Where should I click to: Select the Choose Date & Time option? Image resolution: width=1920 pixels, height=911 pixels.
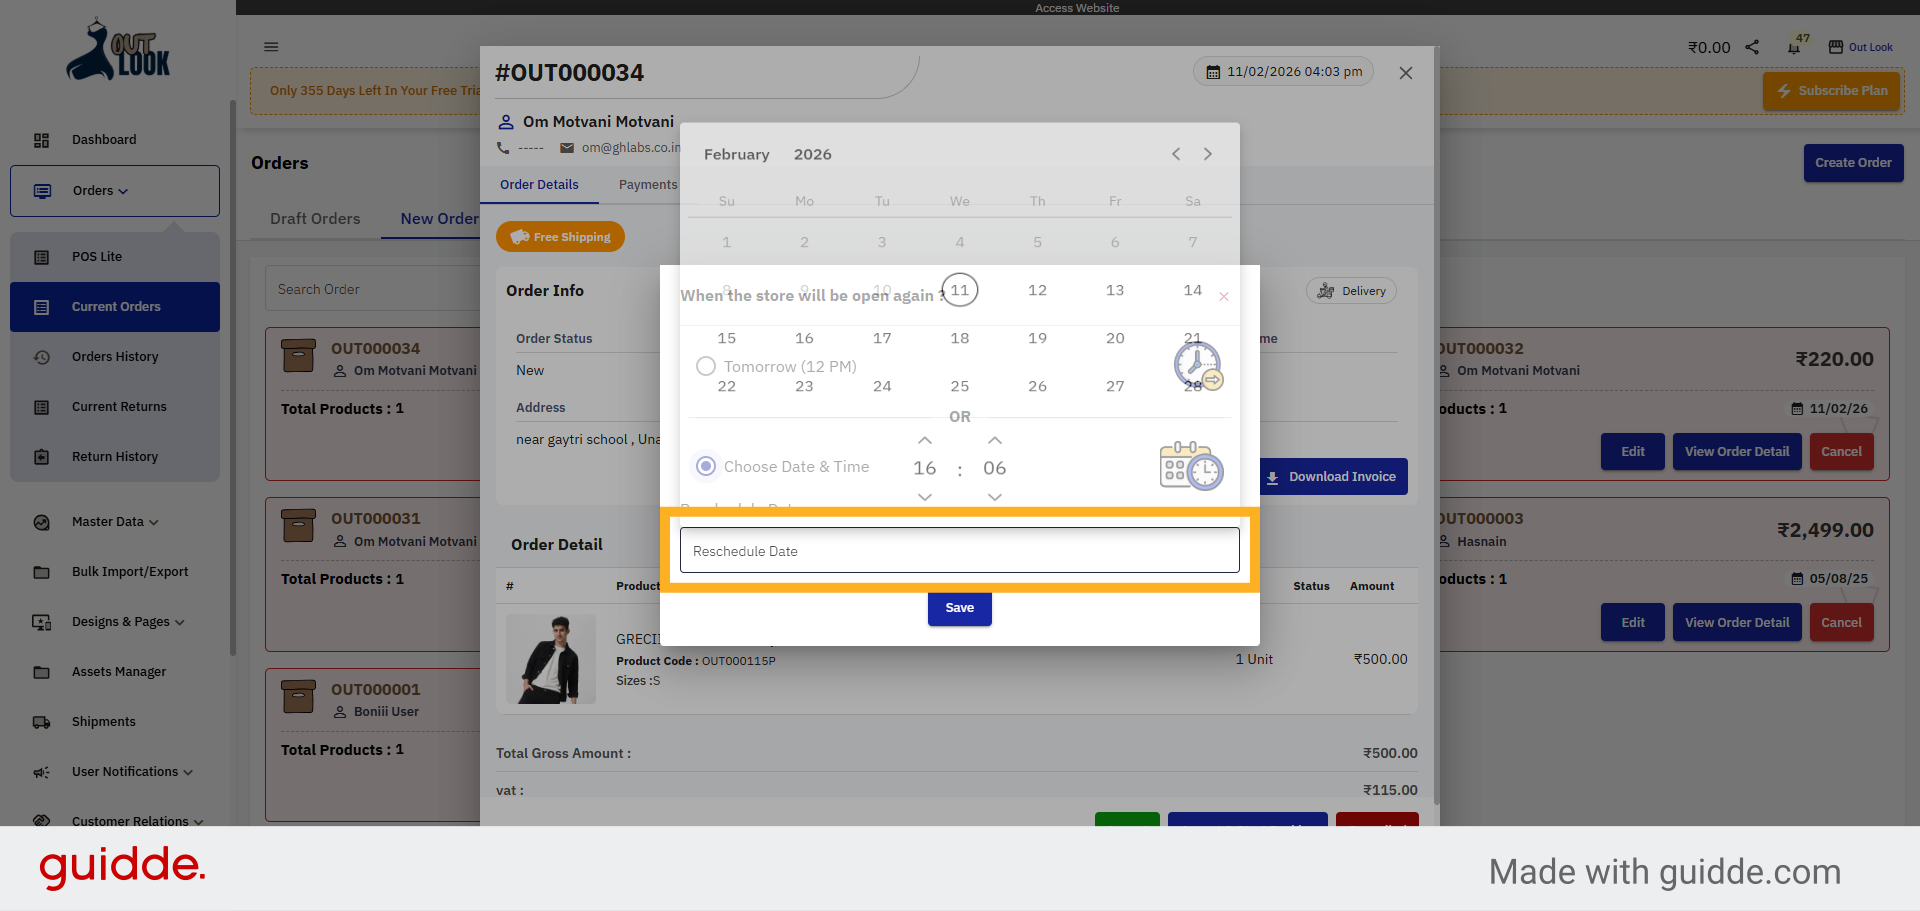706,466
